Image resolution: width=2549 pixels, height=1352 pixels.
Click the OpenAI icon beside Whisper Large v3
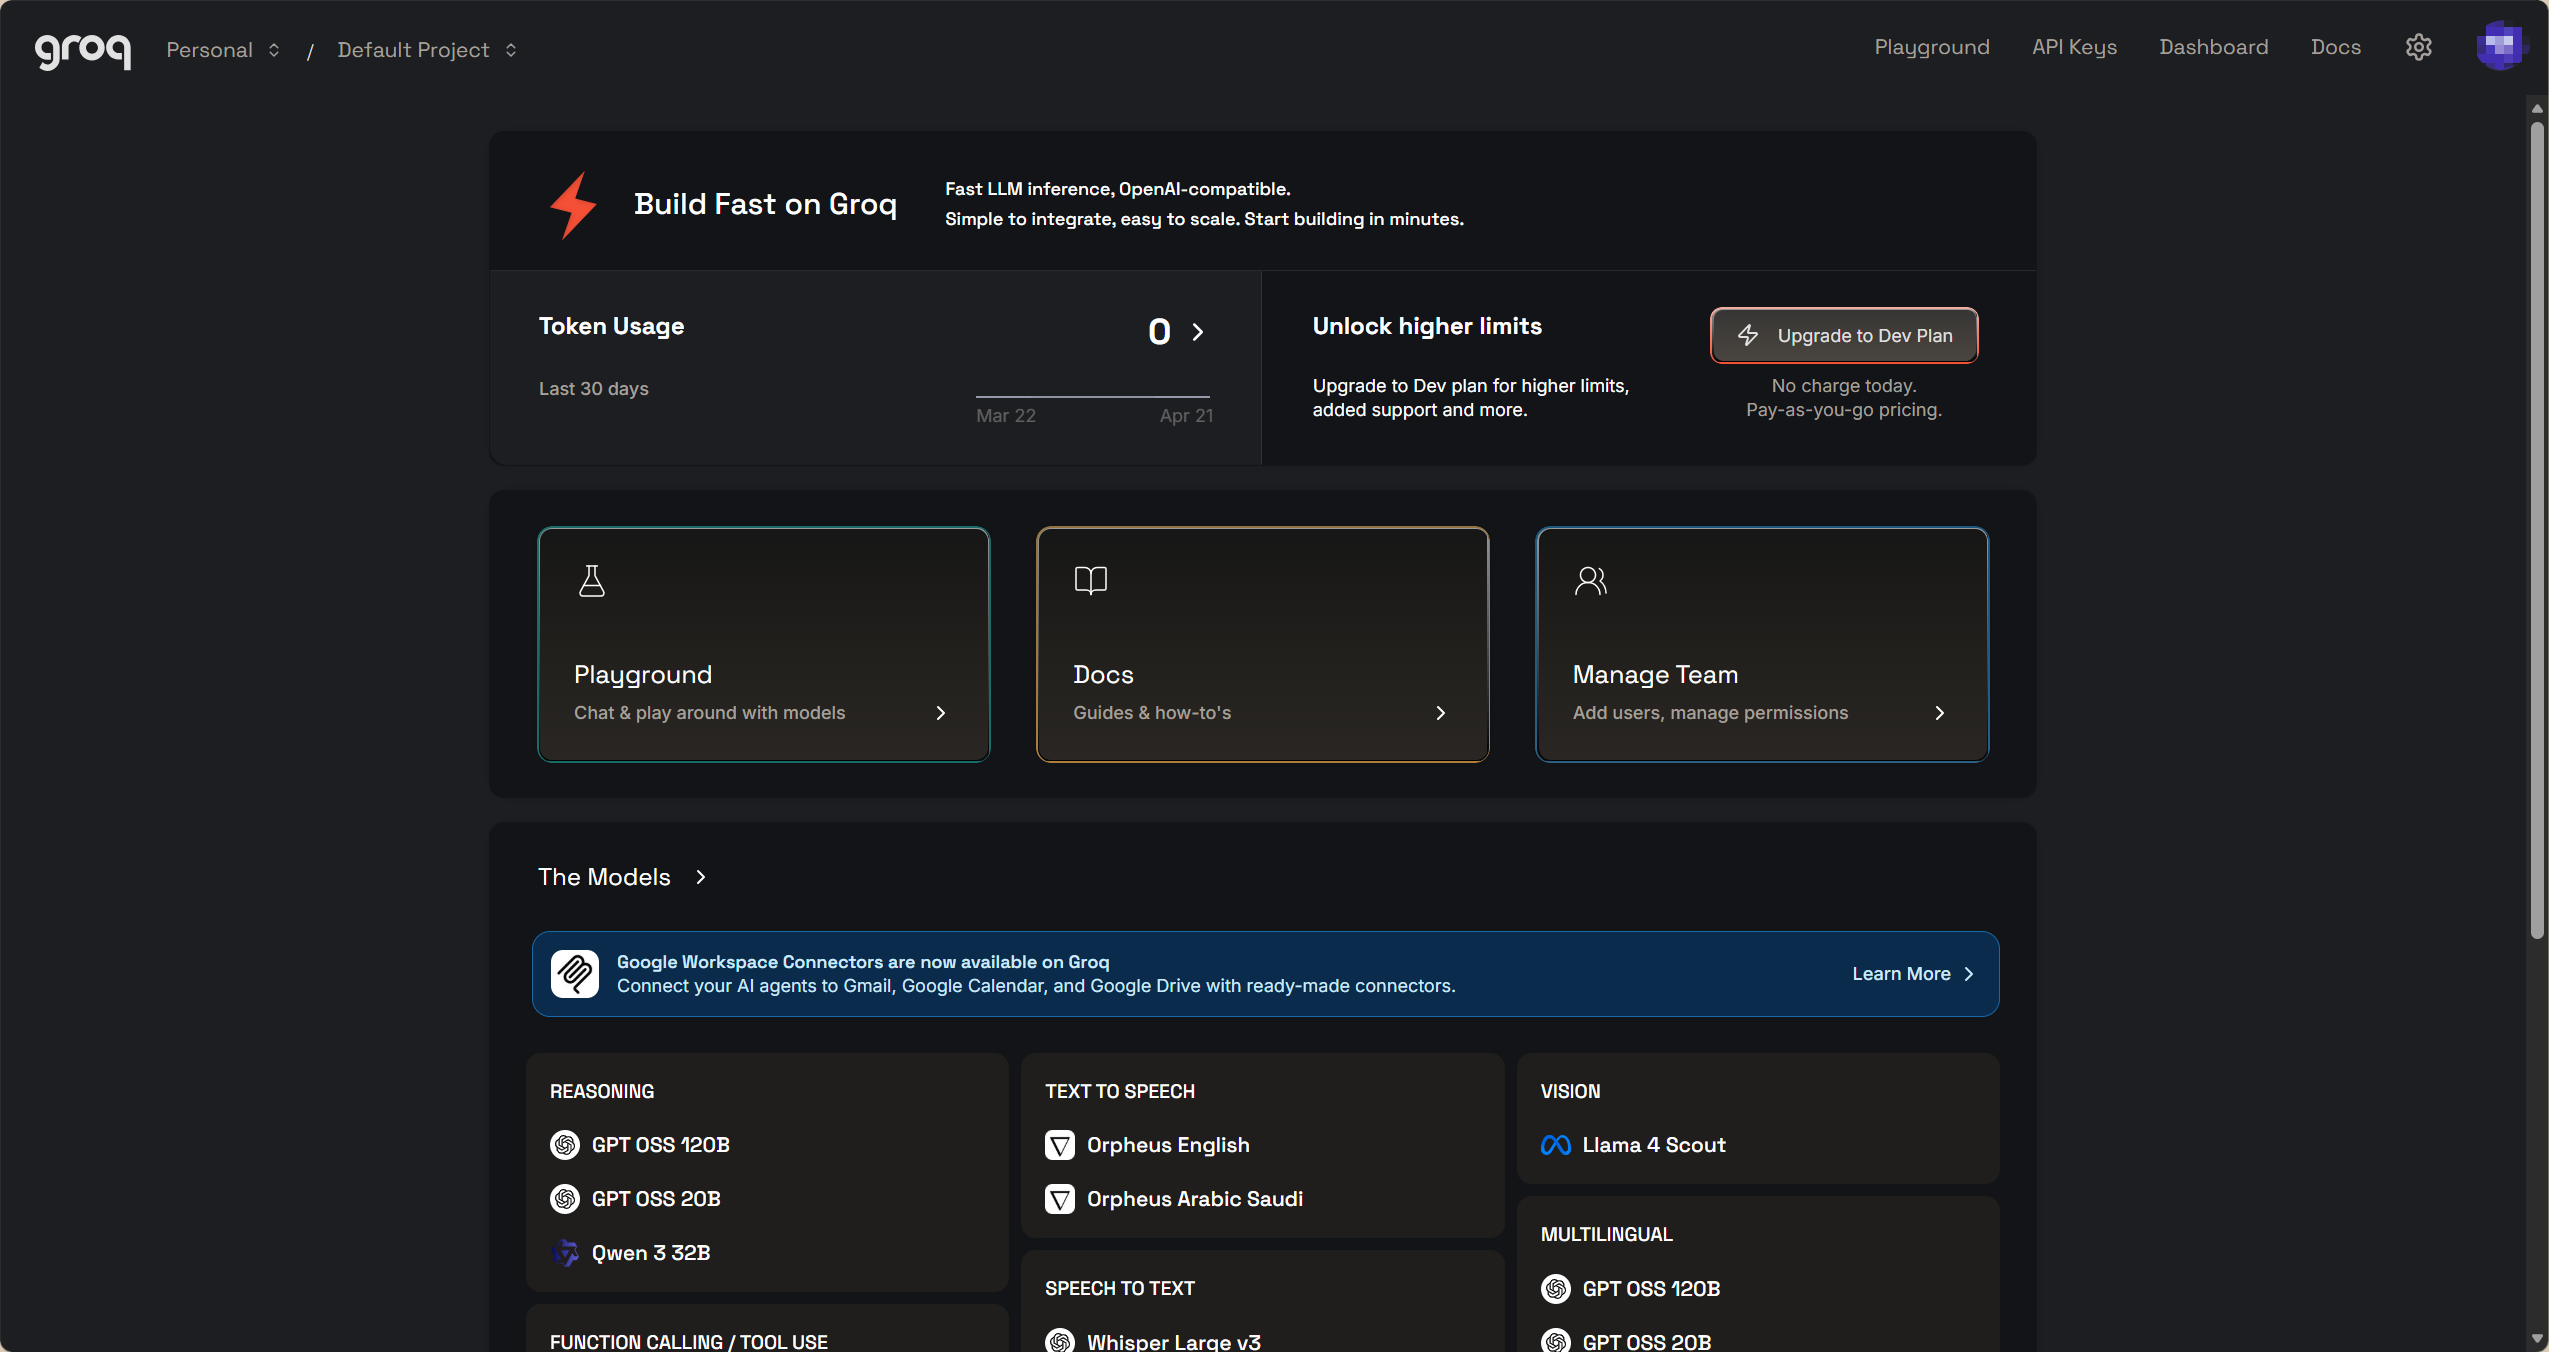coord(1060,1340)
